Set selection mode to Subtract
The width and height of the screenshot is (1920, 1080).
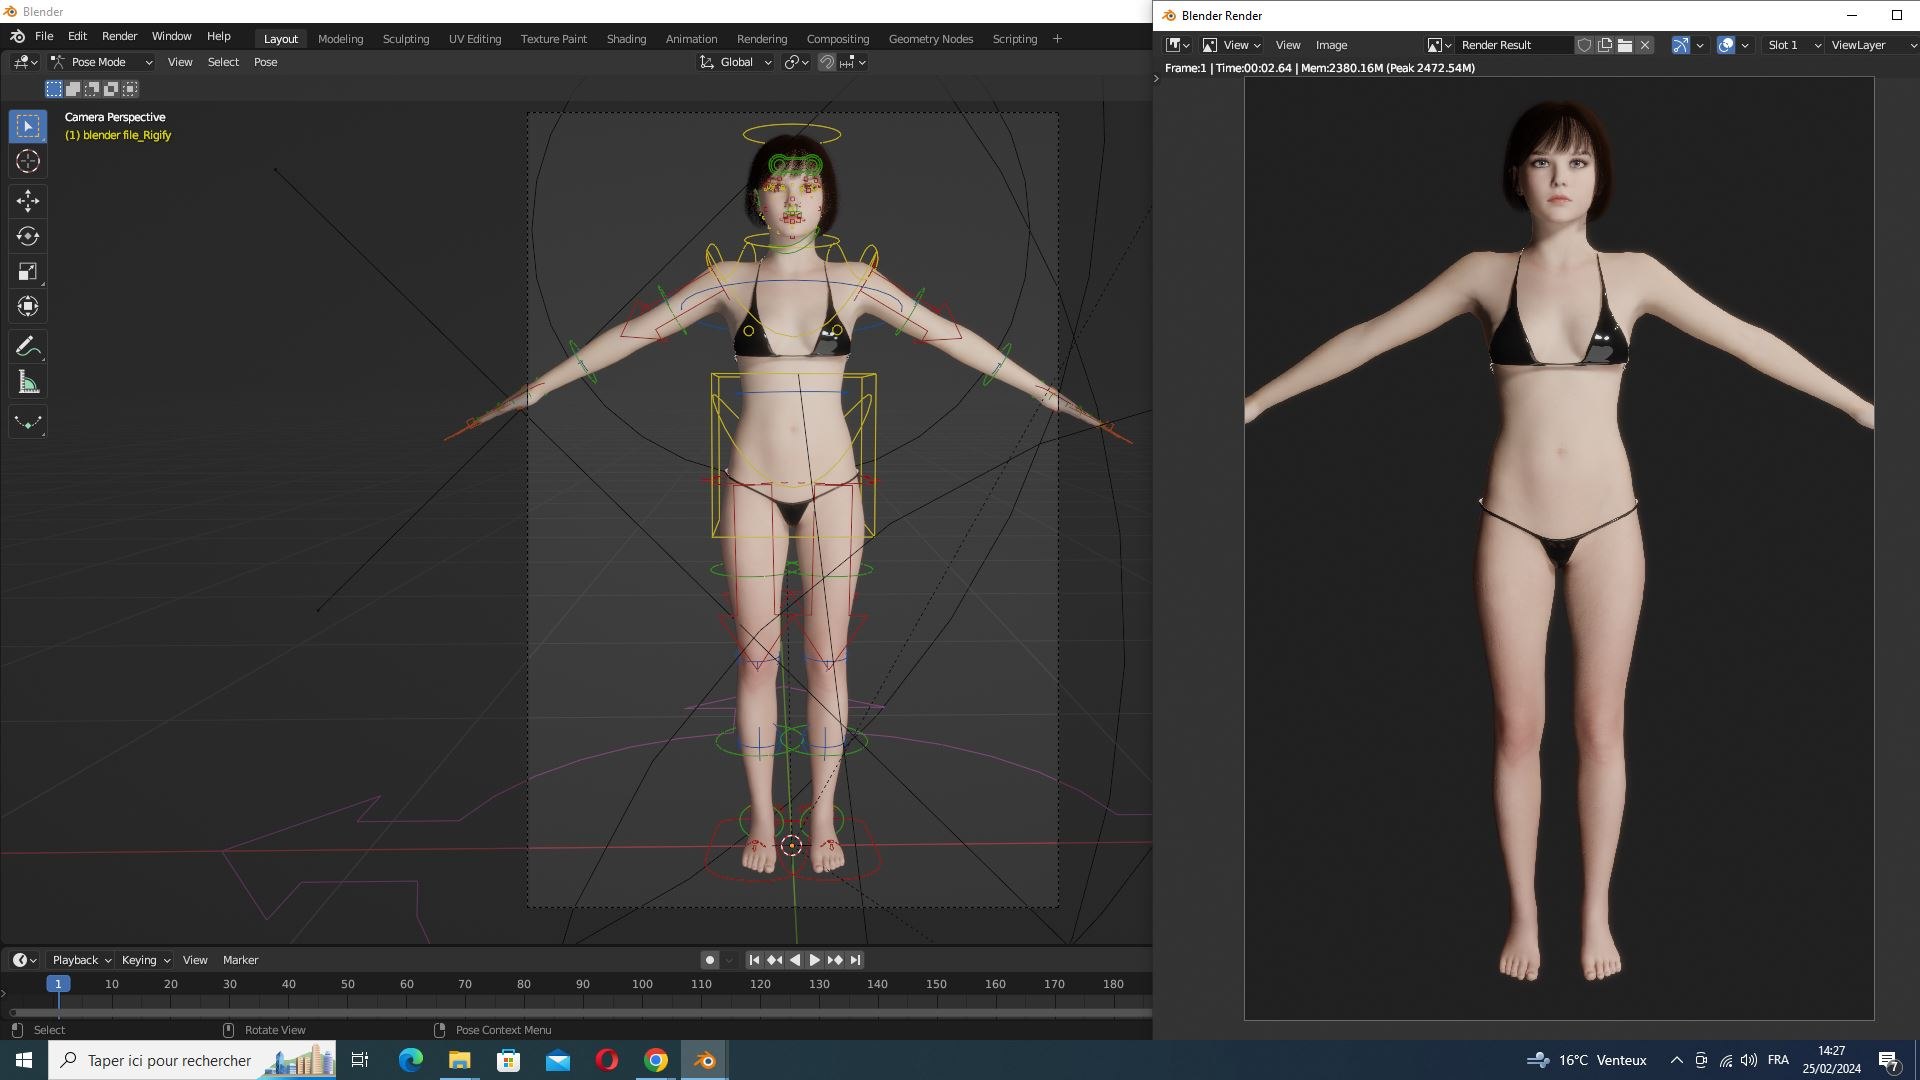92,89
